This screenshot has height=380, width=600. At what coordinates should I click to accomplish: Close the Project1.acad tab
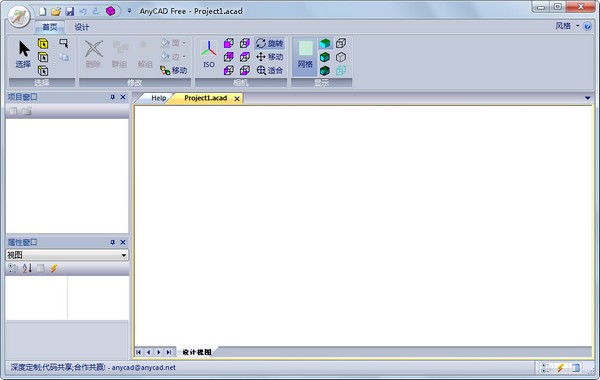point(237,99)
